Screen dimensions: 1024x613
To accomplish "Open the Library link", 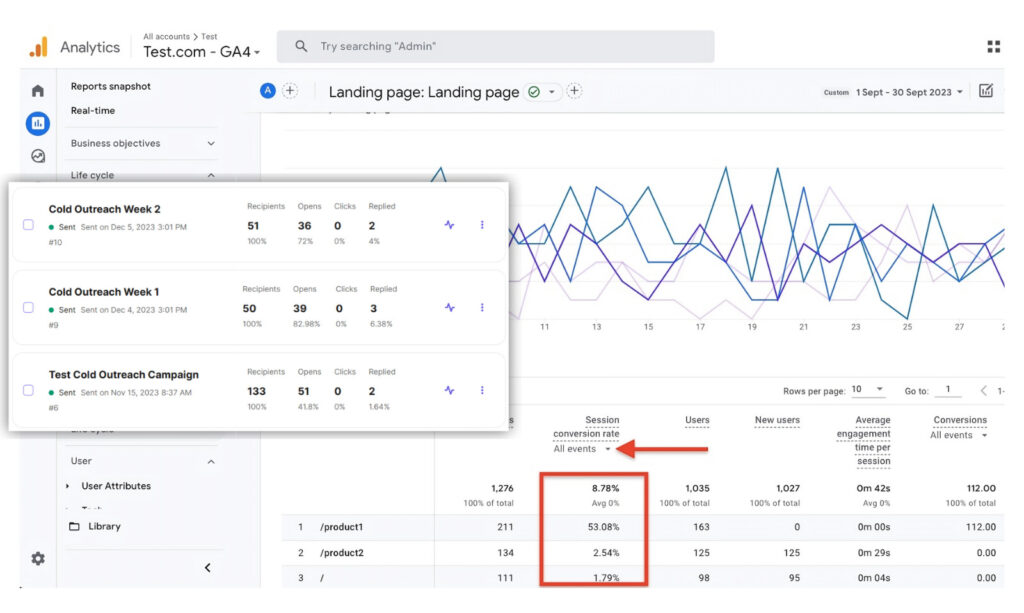I will click(103, 526).
